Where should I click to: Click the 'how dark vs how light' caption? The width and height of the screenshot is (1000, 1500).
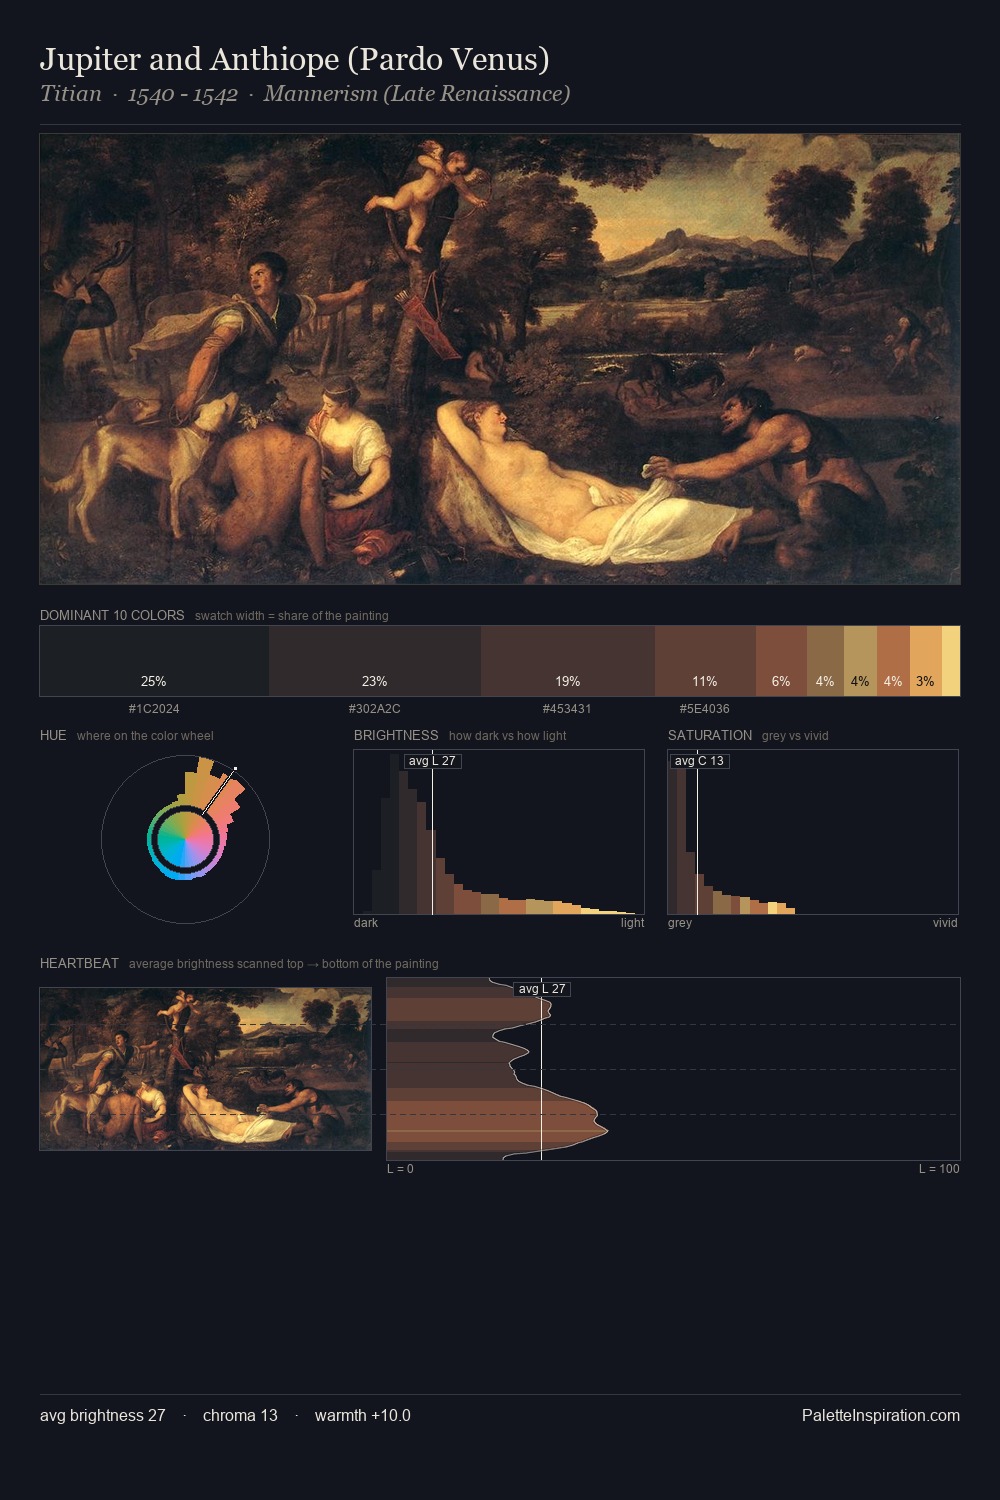pyautogui.click(x=507, y=736)
